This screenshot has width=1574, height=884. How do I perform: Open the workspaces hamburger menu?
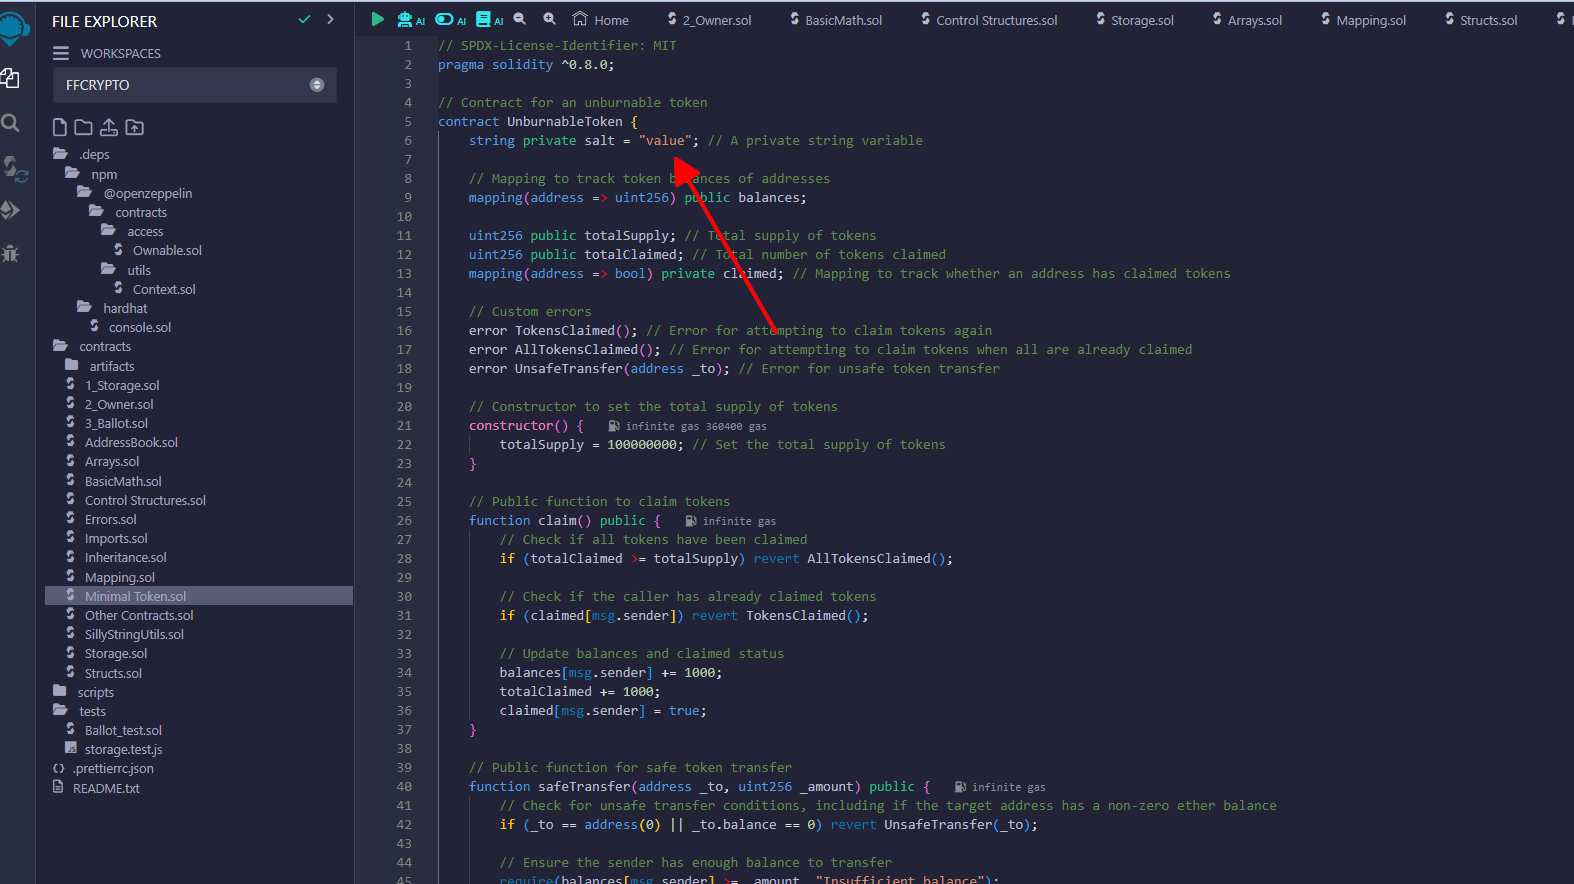click(61, 53)
